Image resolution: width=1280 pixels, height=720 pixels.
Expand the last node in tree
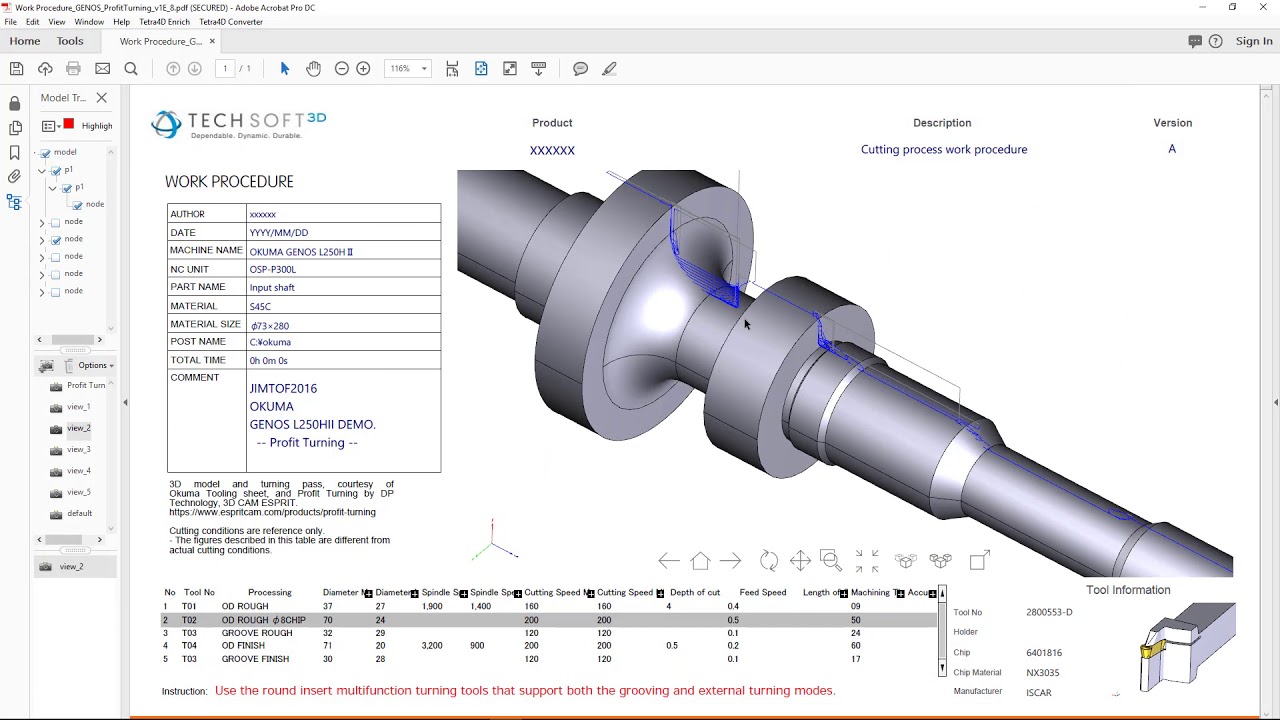point(42,292)
